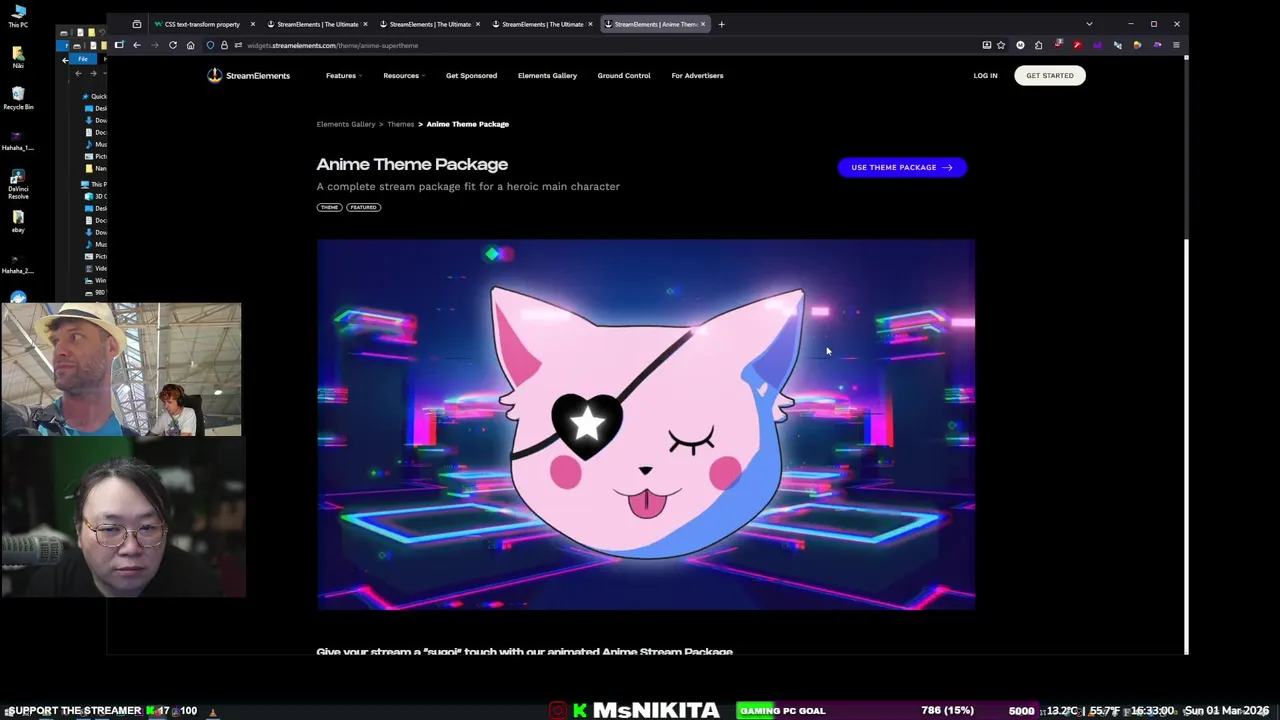Open This PC desktop icon

(18, 16)
